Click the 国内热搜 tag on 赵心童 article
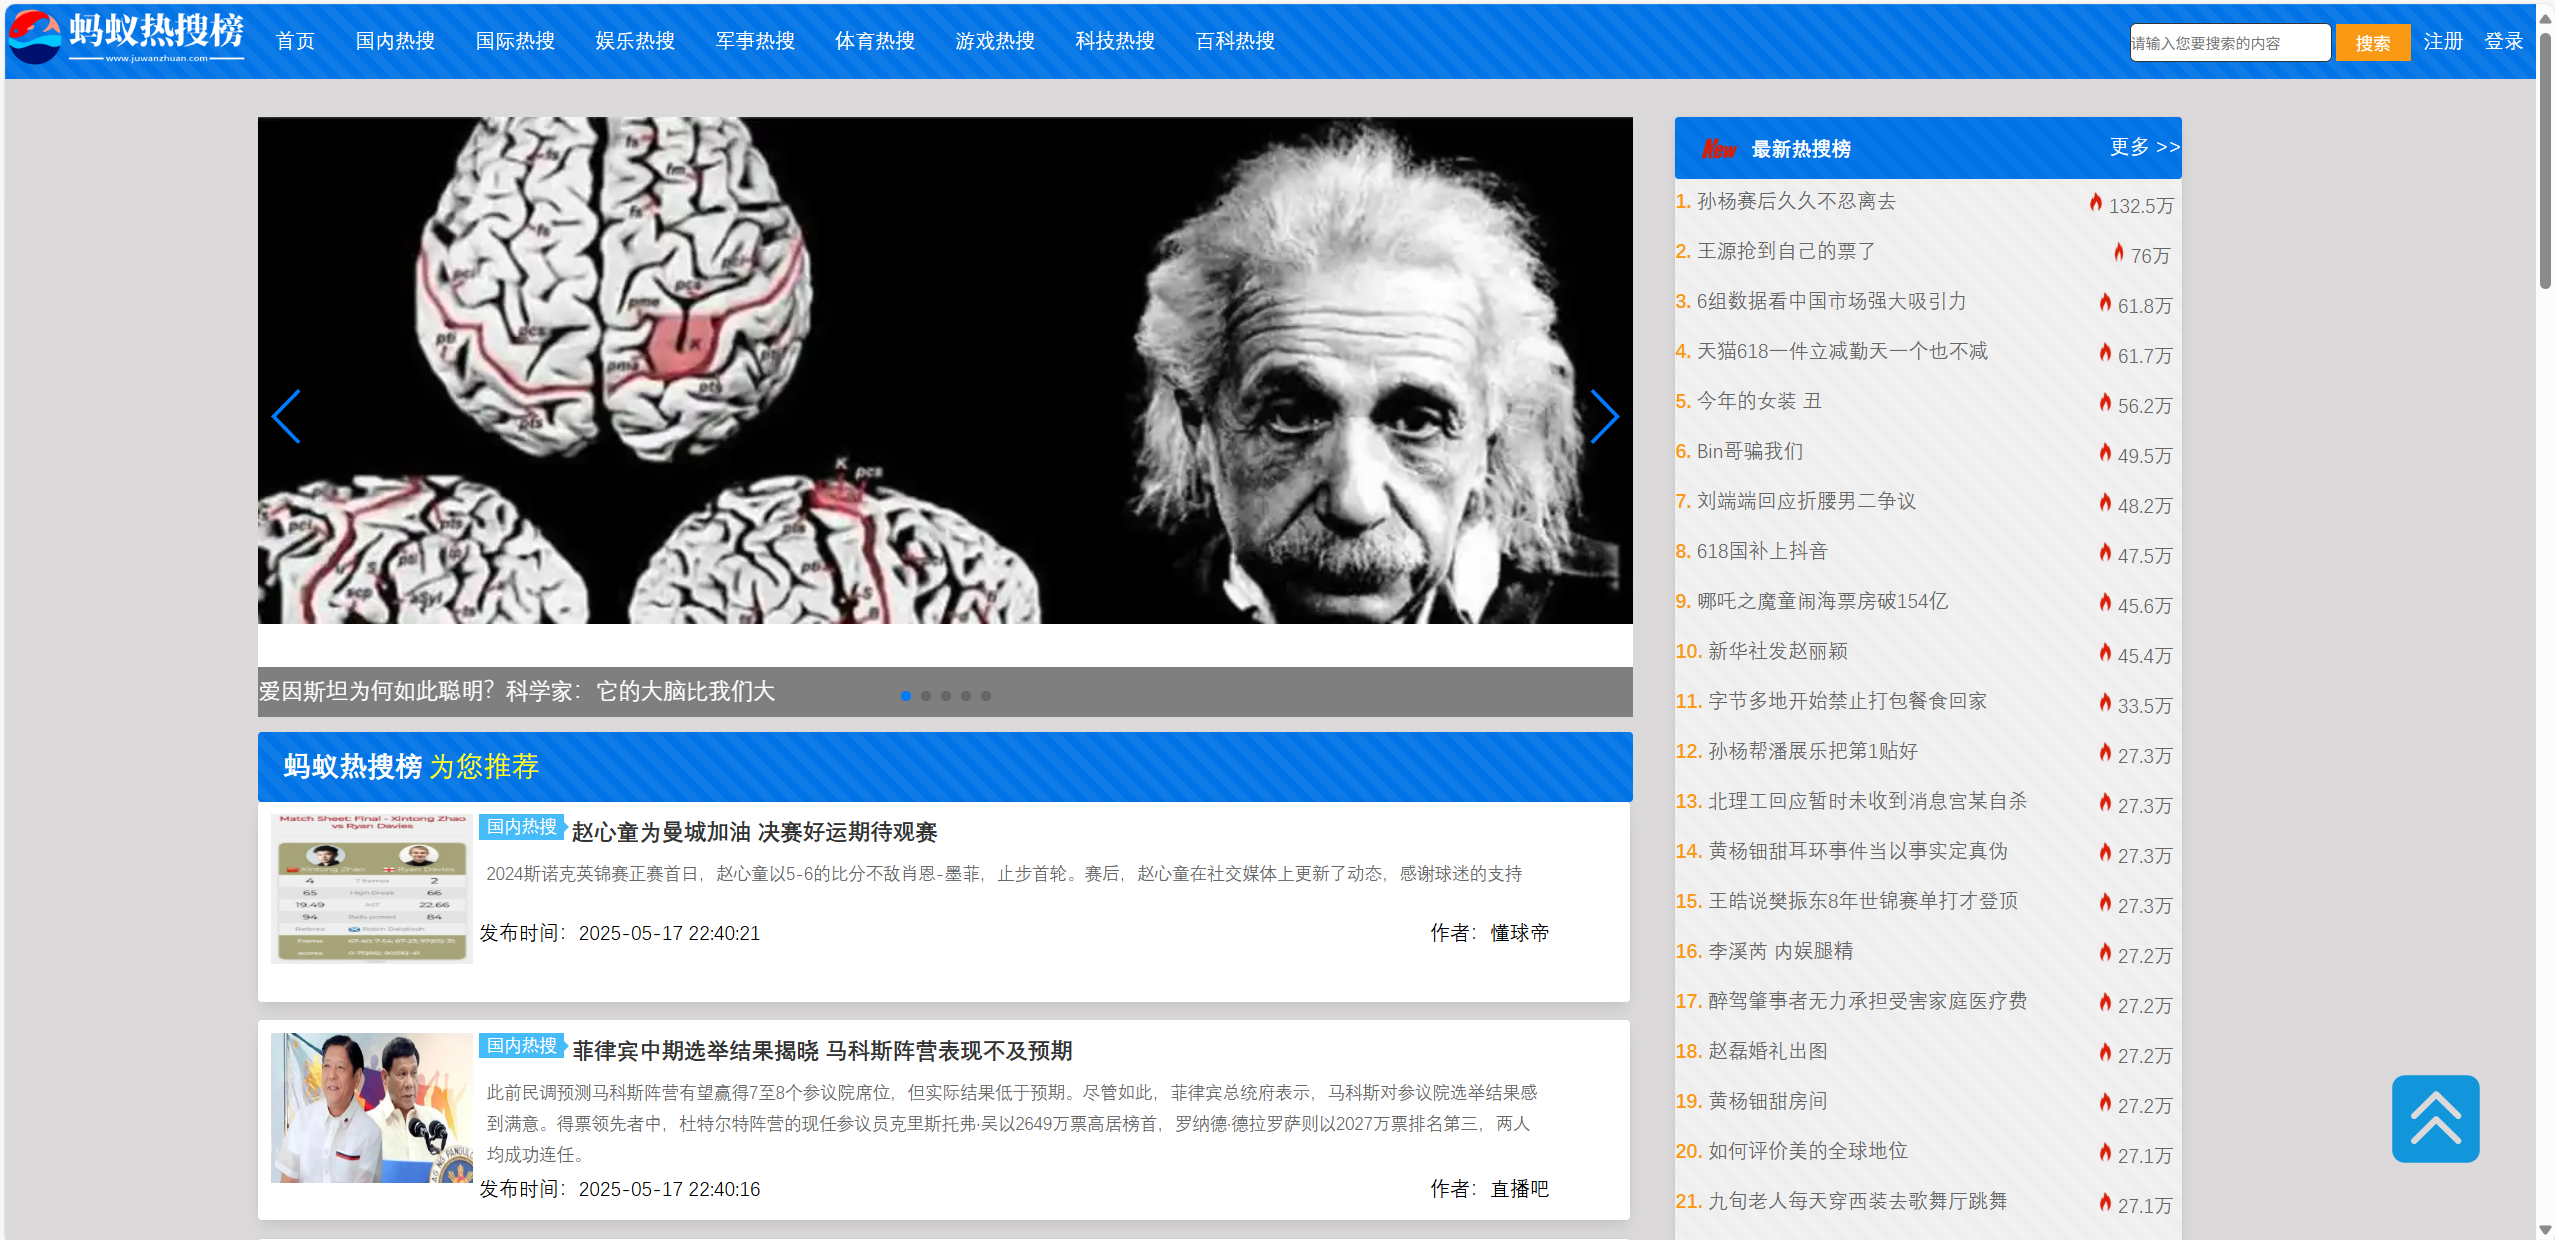Screen dimensions: 2555x1240 point(520,827)
